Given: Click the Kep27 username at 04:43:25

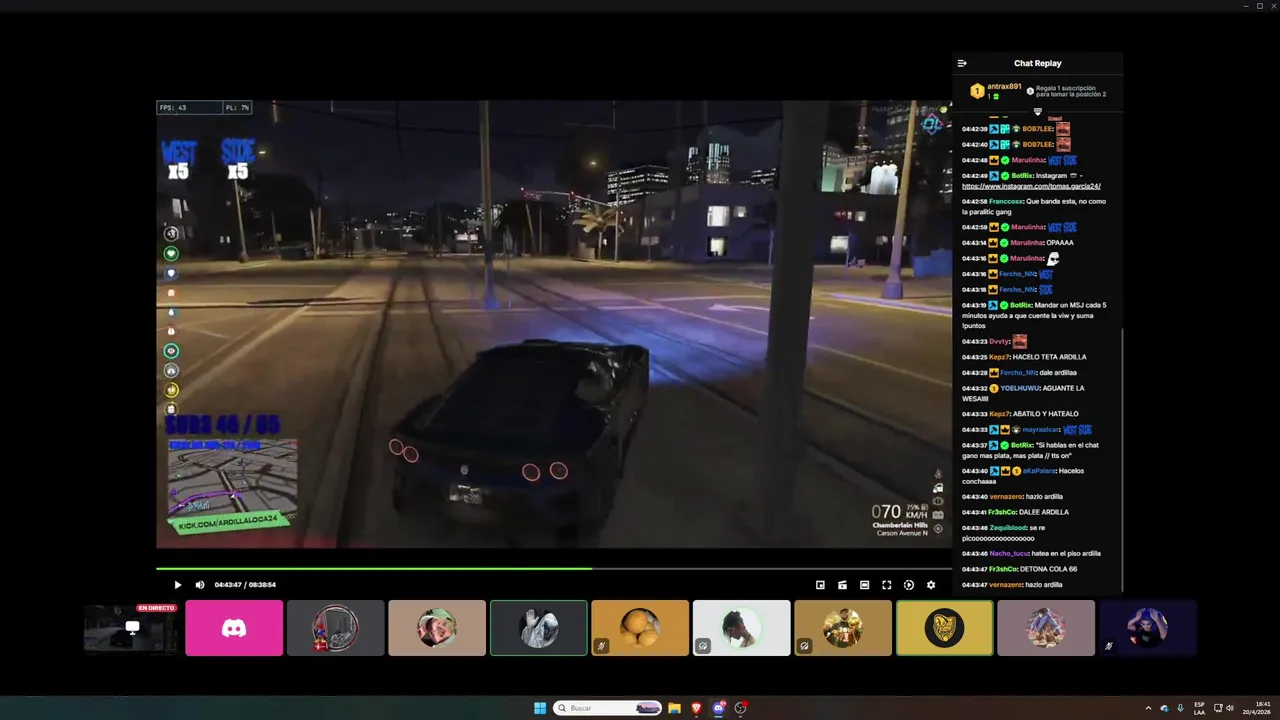Looking at the screenshot, I should coord(999,357).
